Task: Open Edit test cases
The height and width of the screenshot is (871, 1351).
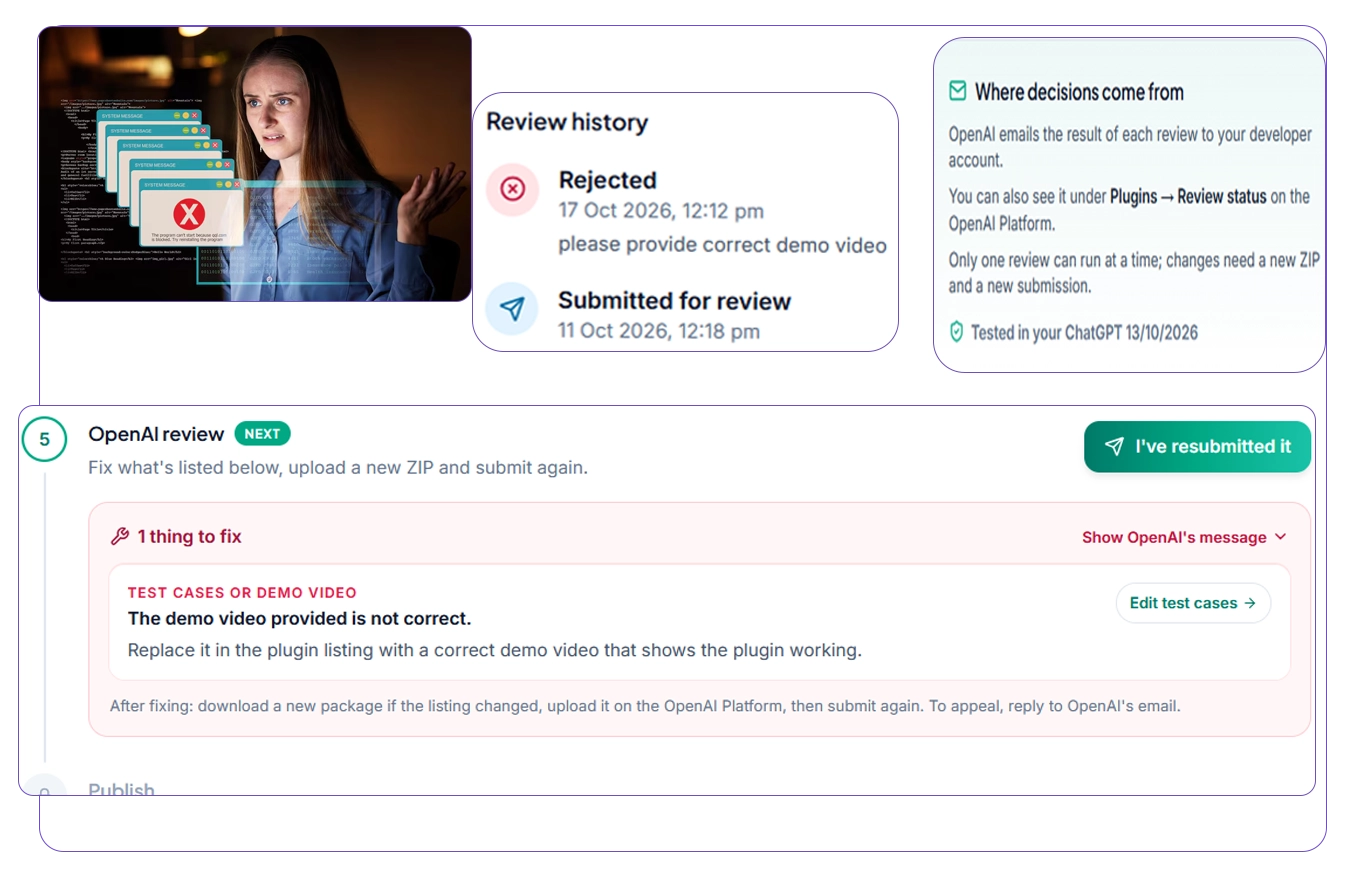Action: (1193, 603)
